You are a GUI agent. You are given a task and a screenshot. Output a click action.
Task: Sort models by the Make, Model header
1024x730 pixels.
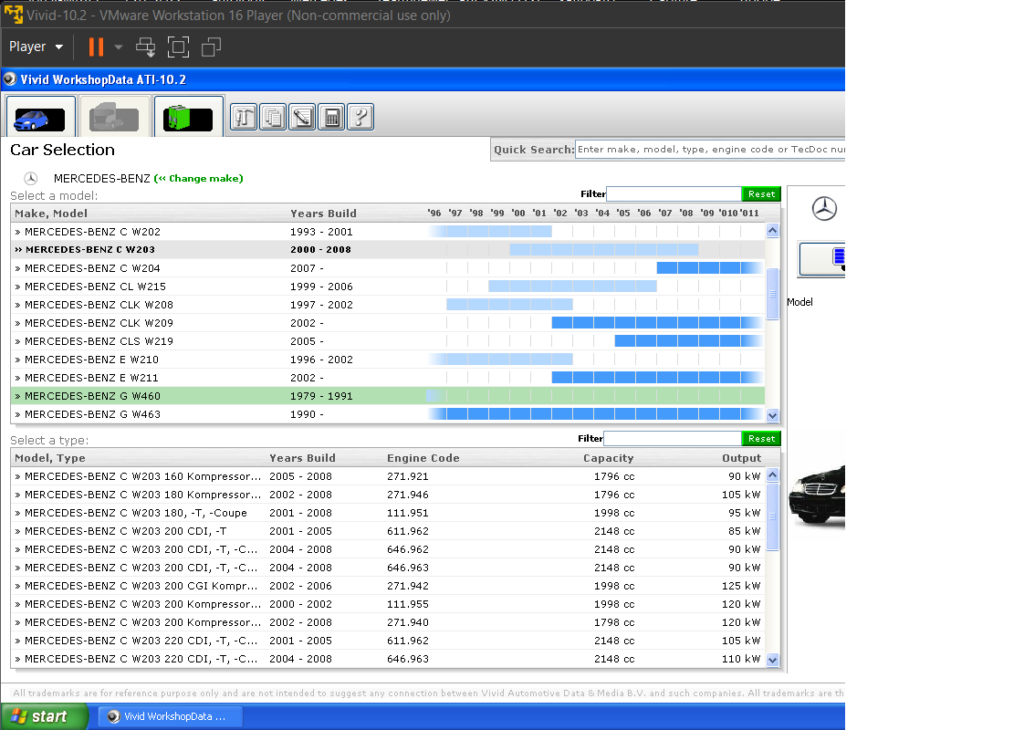51,214
